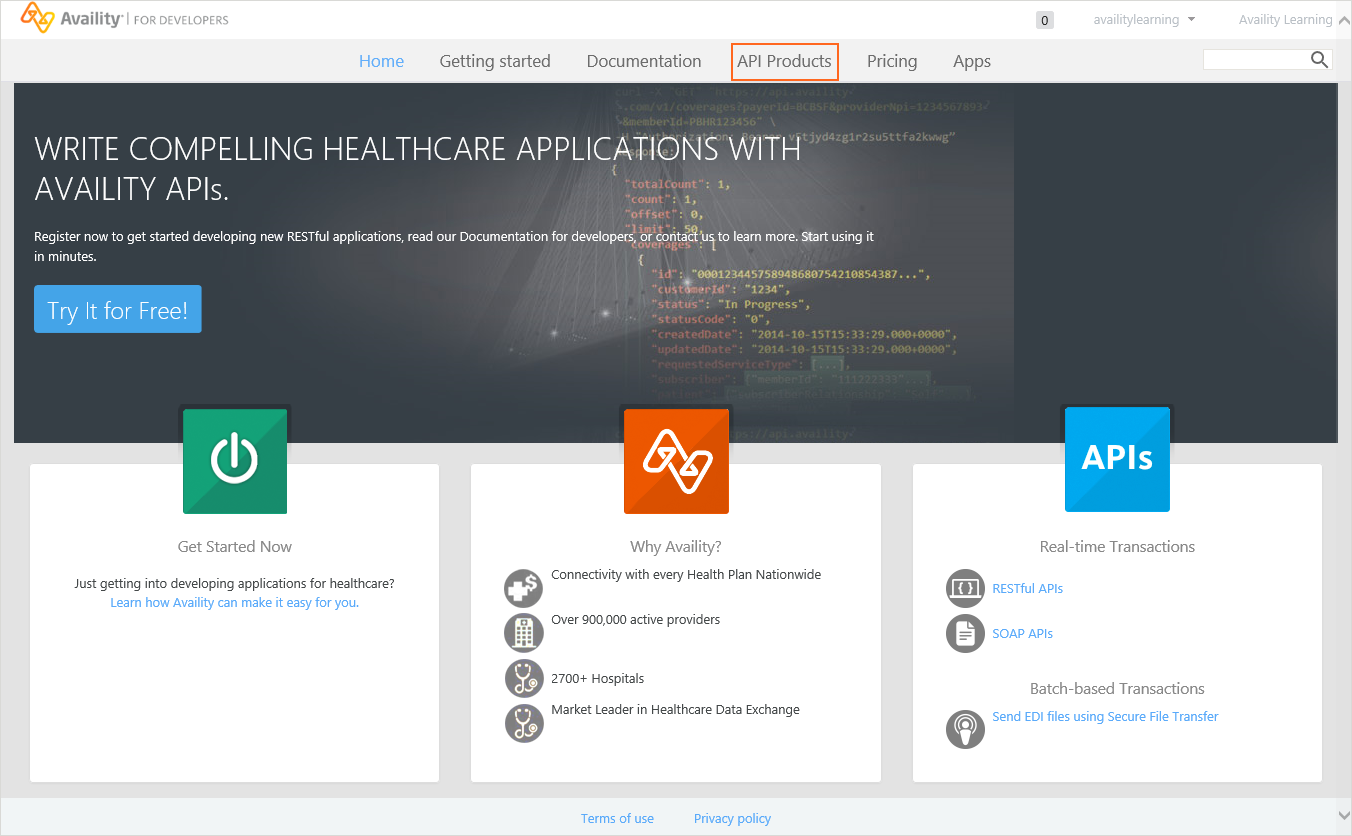Click the Get Started Now heading
Image resolution: width=1352 pixels, height=836 pixels.
(235, 546)
